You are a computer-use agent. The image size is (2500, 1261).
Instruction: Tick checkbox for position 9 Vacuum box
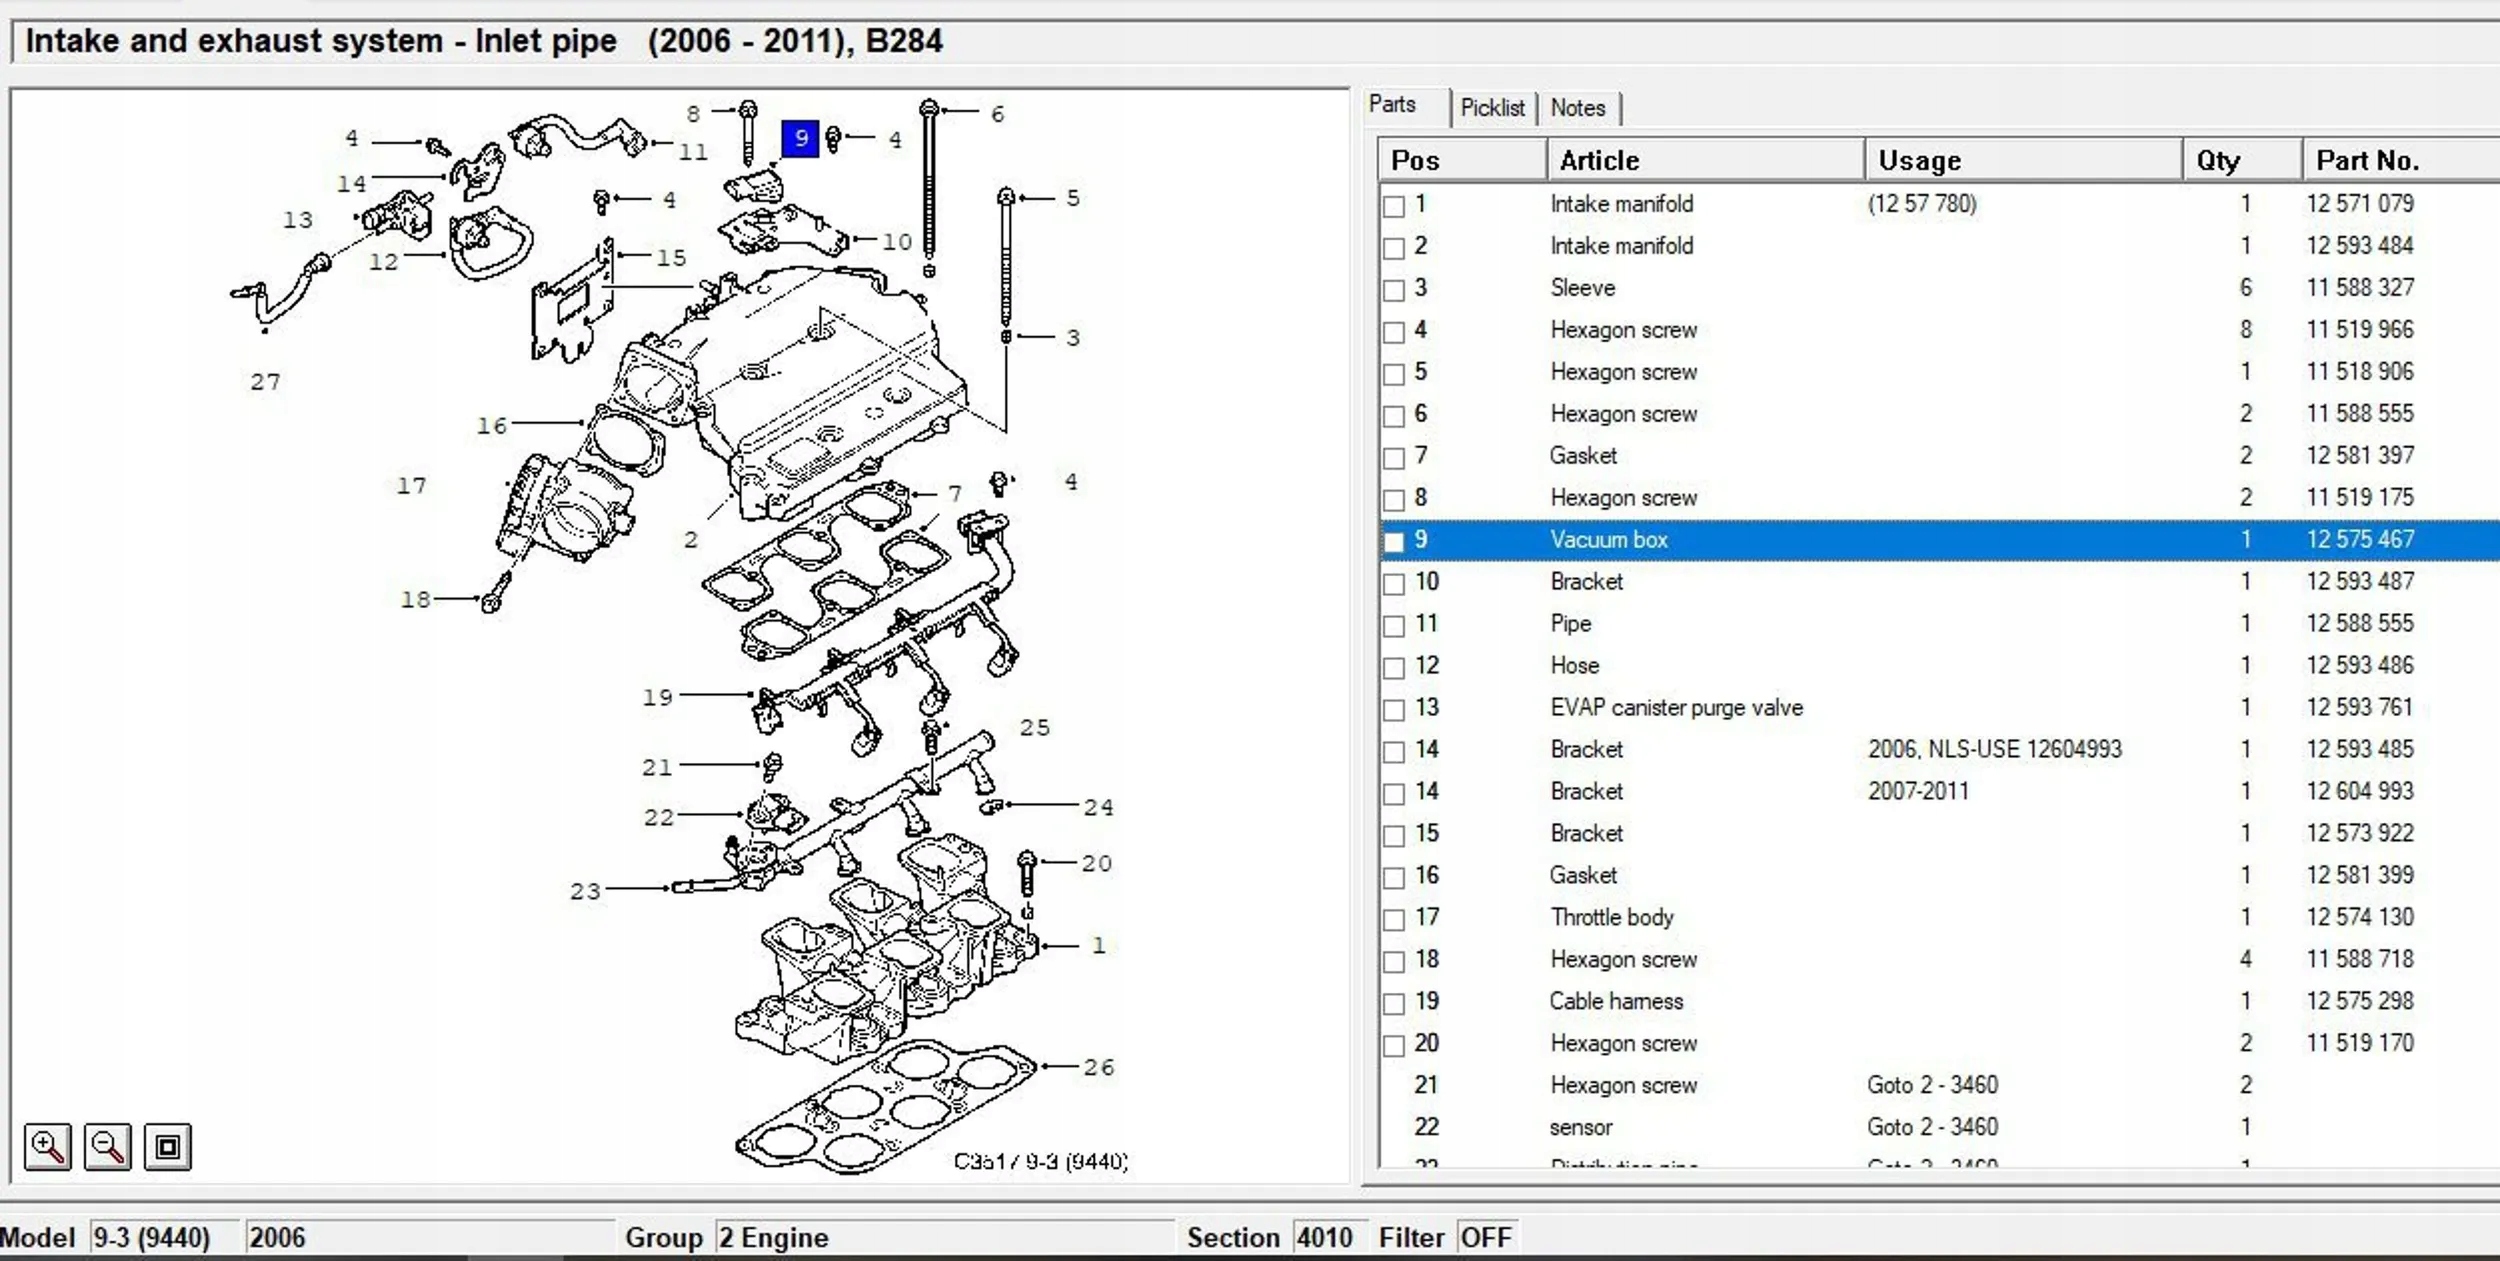(1394, 542)
